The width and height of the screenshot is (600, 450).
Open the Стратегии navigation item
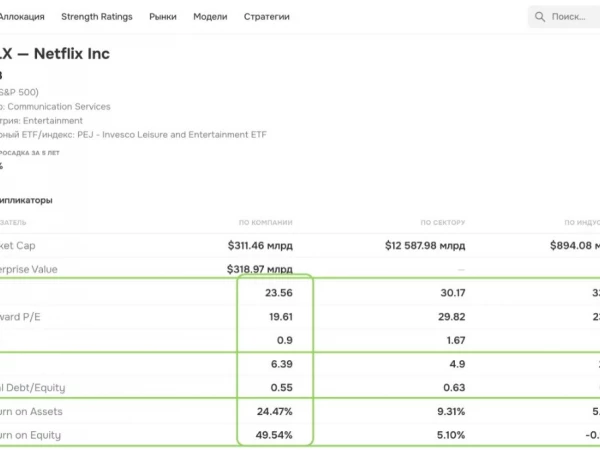pos(267,17)
